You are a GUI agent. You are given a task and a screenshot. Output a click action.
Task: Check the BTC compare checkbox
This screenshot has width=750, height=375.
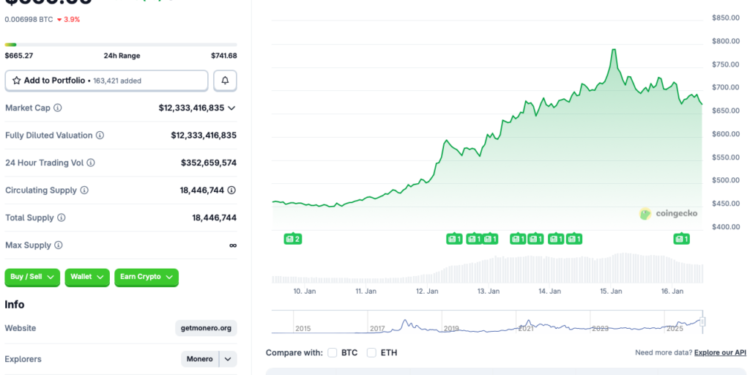tap(332, 353)
